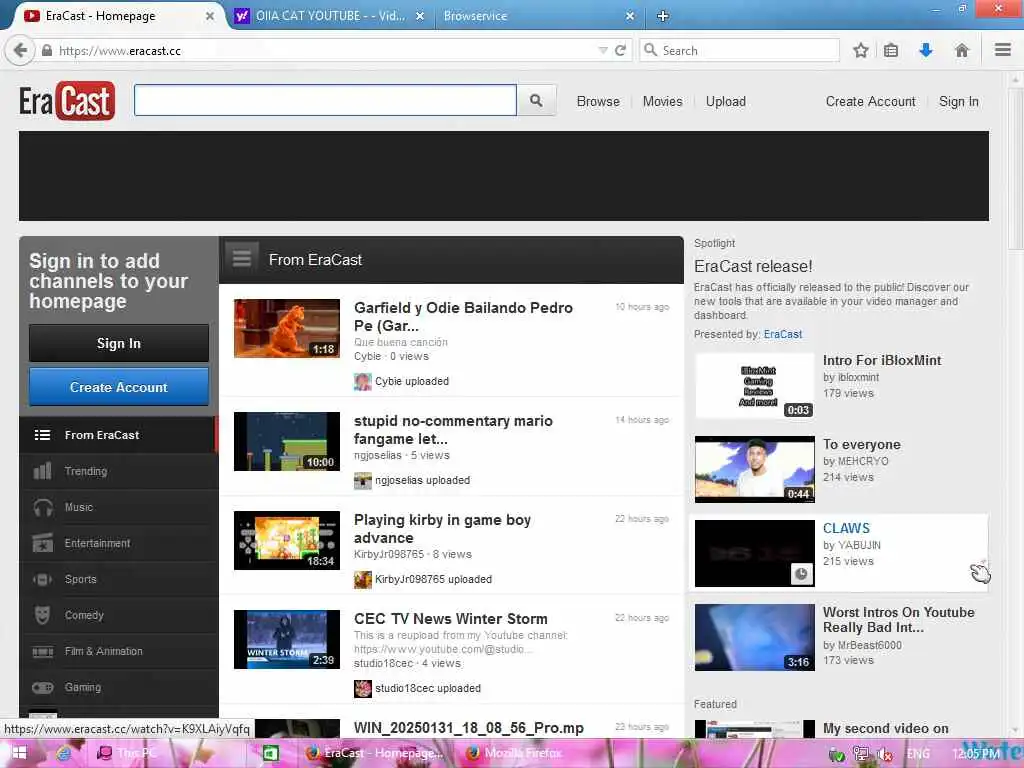Screen dimensions: 1024x768
Task: Open Garfield y Odie Bailando Pedro video title
Action: (x=463, y=317)
